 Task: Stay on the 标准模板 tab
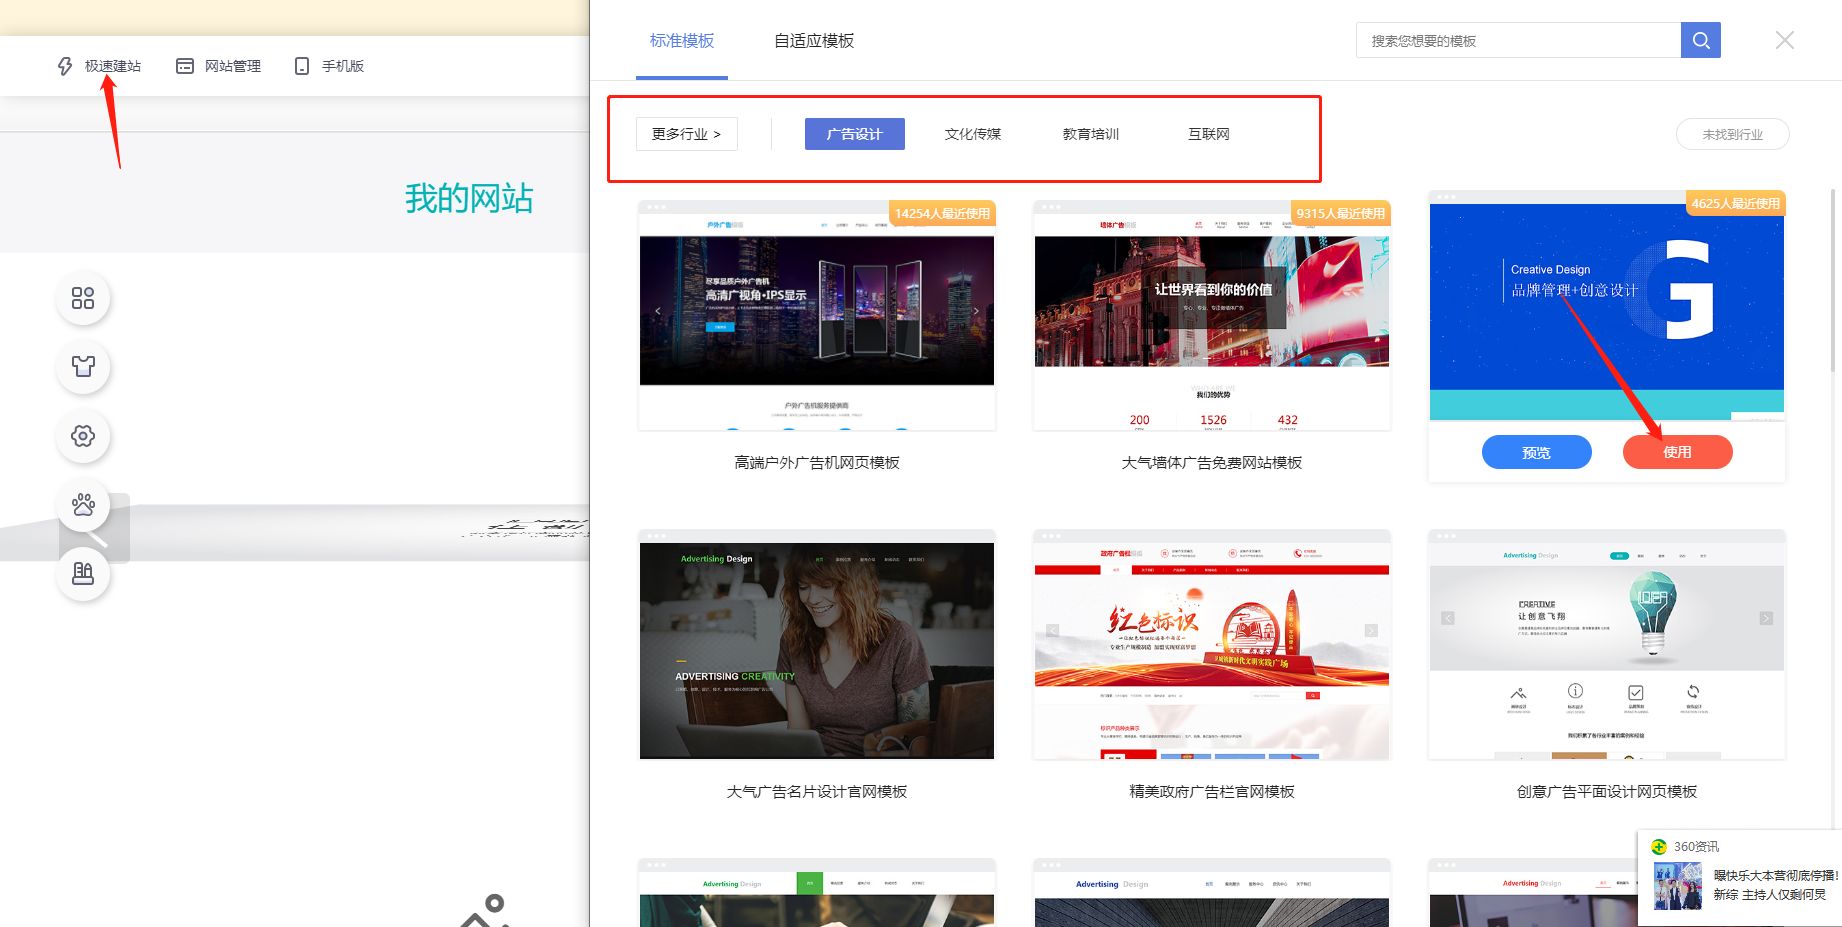(681, 40)
